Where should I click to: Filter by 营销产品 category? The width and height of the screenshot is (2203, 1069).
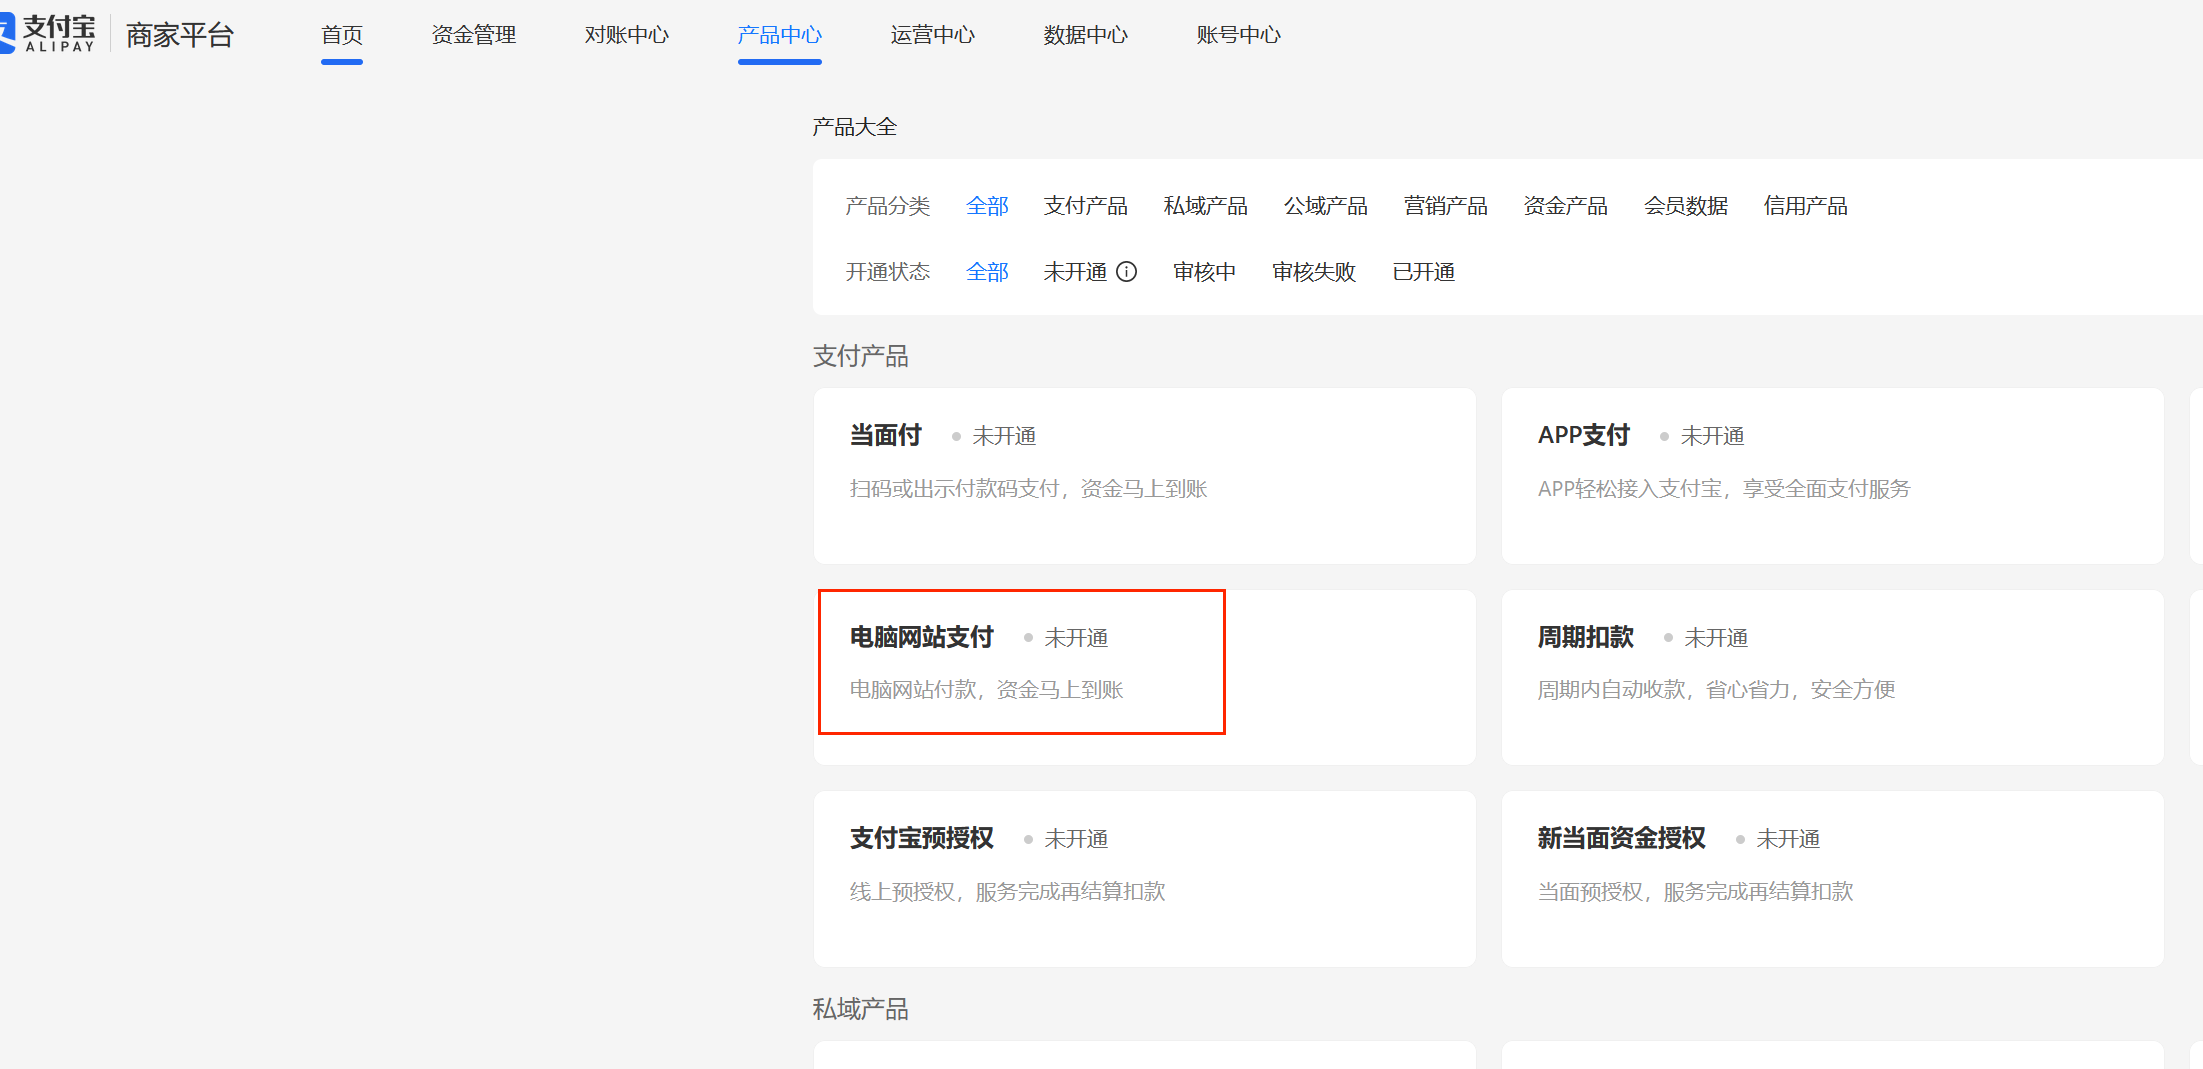(1446, 206)
